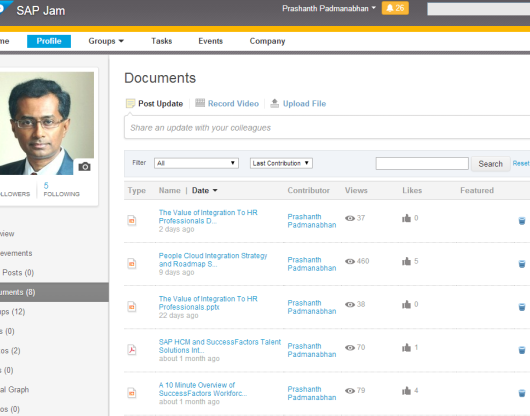Open the Last Contribution sort dropdown
The width and height of the screenshot is (530, 416).
tap(281, 163)
